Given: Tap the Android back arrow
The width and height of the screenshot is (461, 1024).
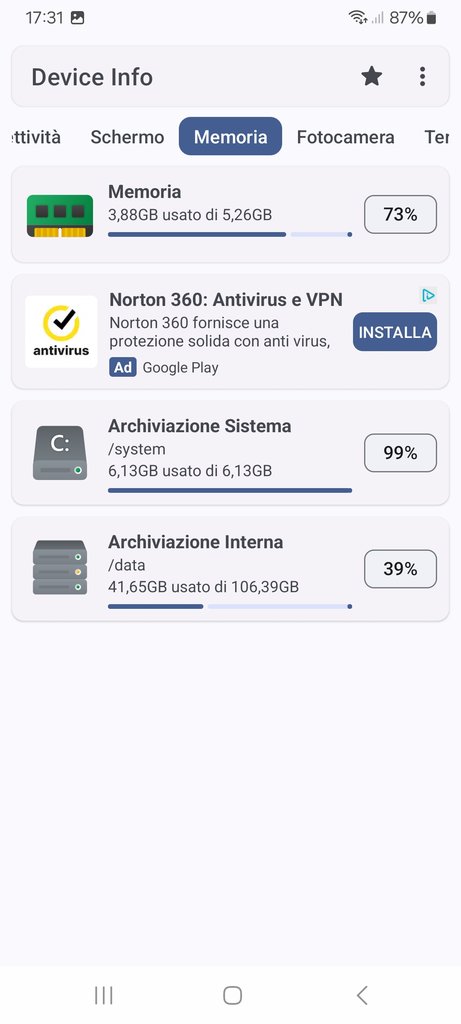Looking at the screenshot, I should 362,995.
